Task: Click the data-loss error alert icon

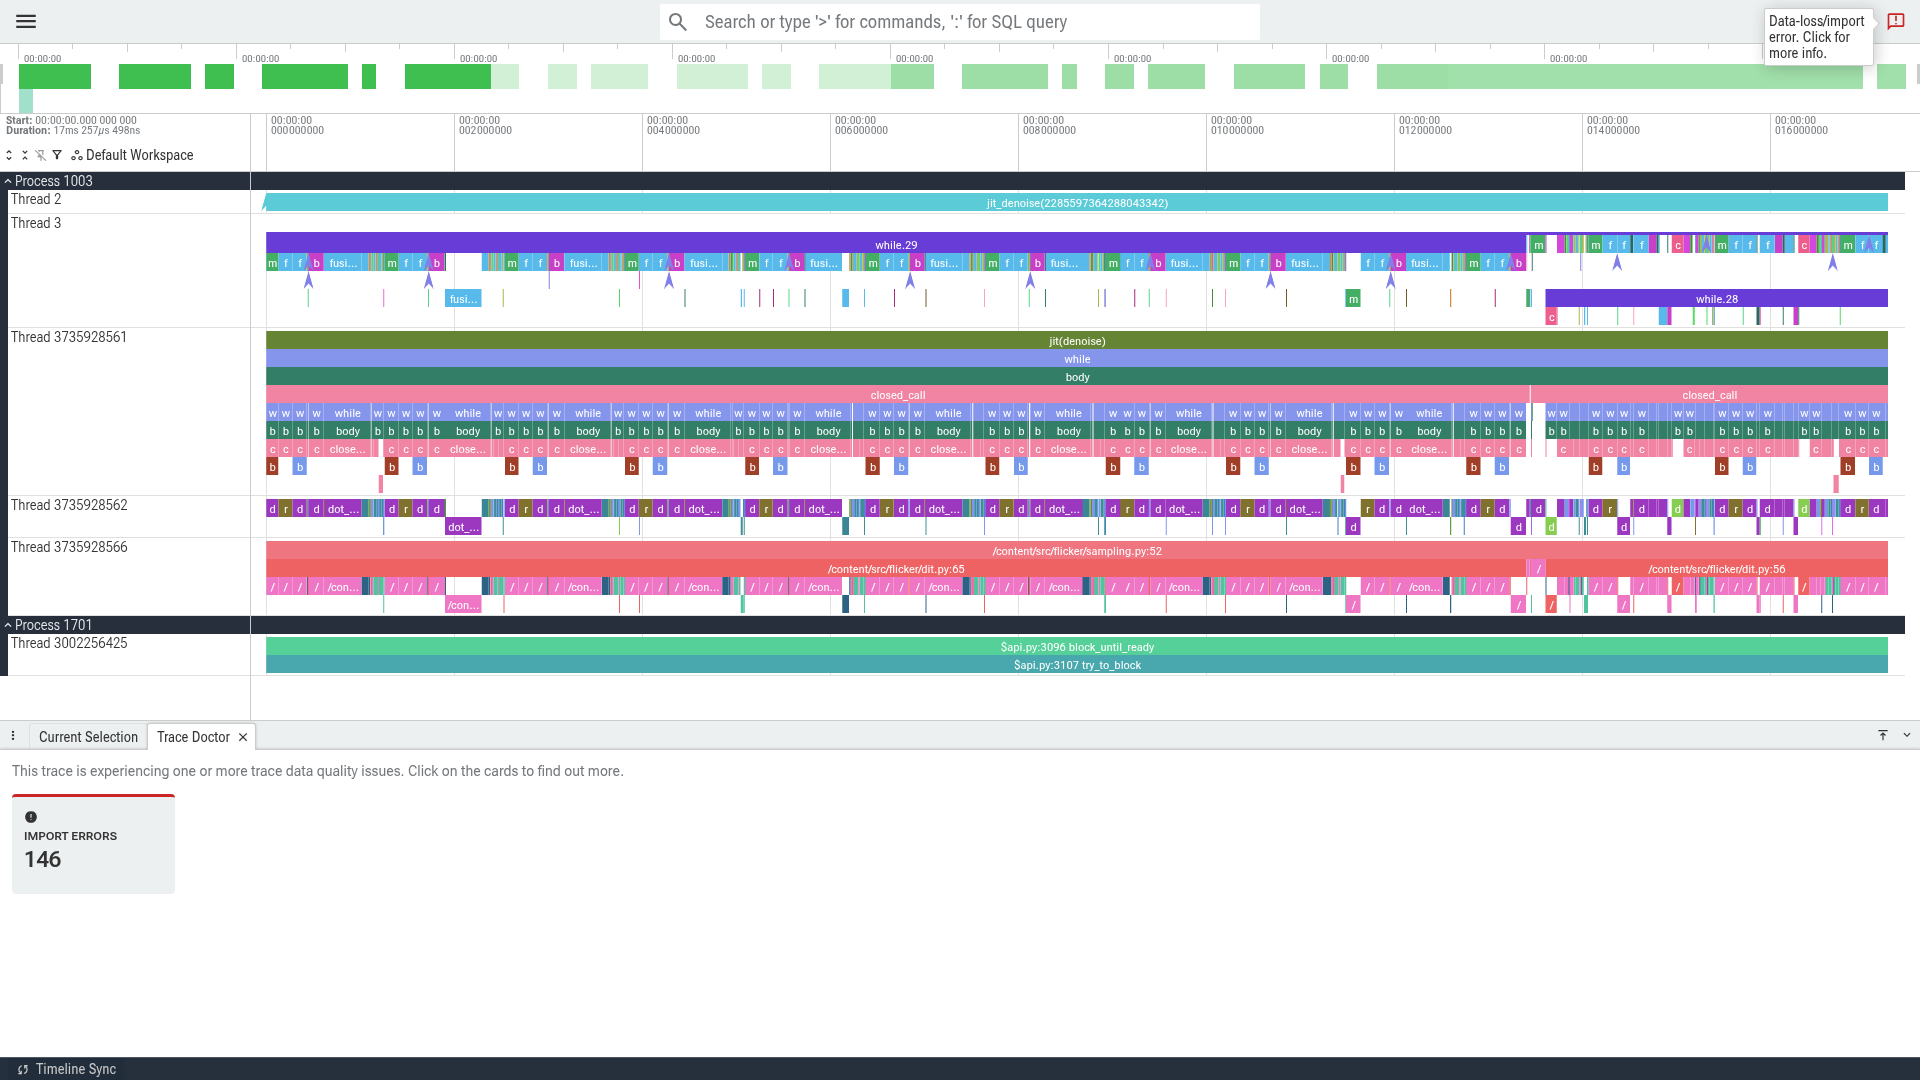Action: [1895, 21]
